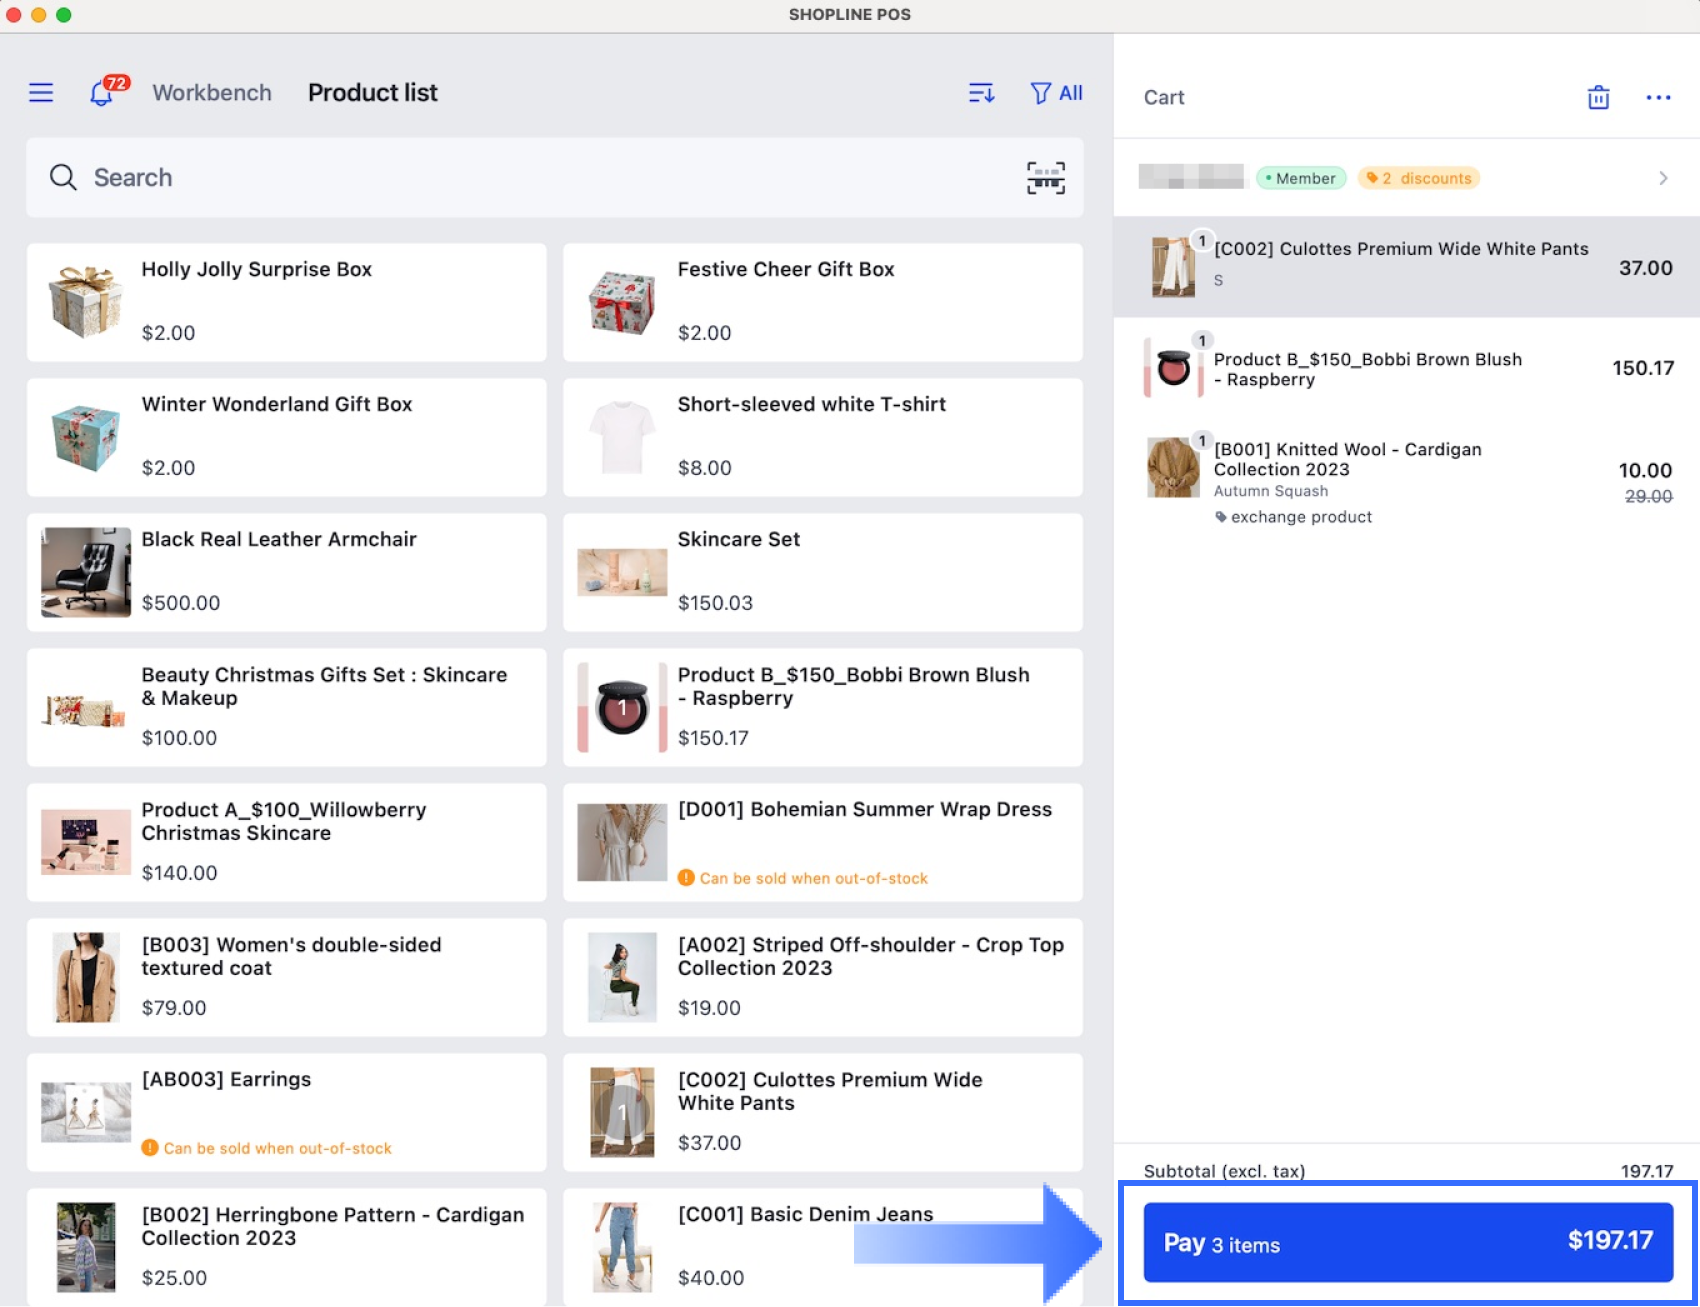Screen dimensions: 1700x1307
Task: Open notifications bell with 72 badge
Action: point(108,91)
